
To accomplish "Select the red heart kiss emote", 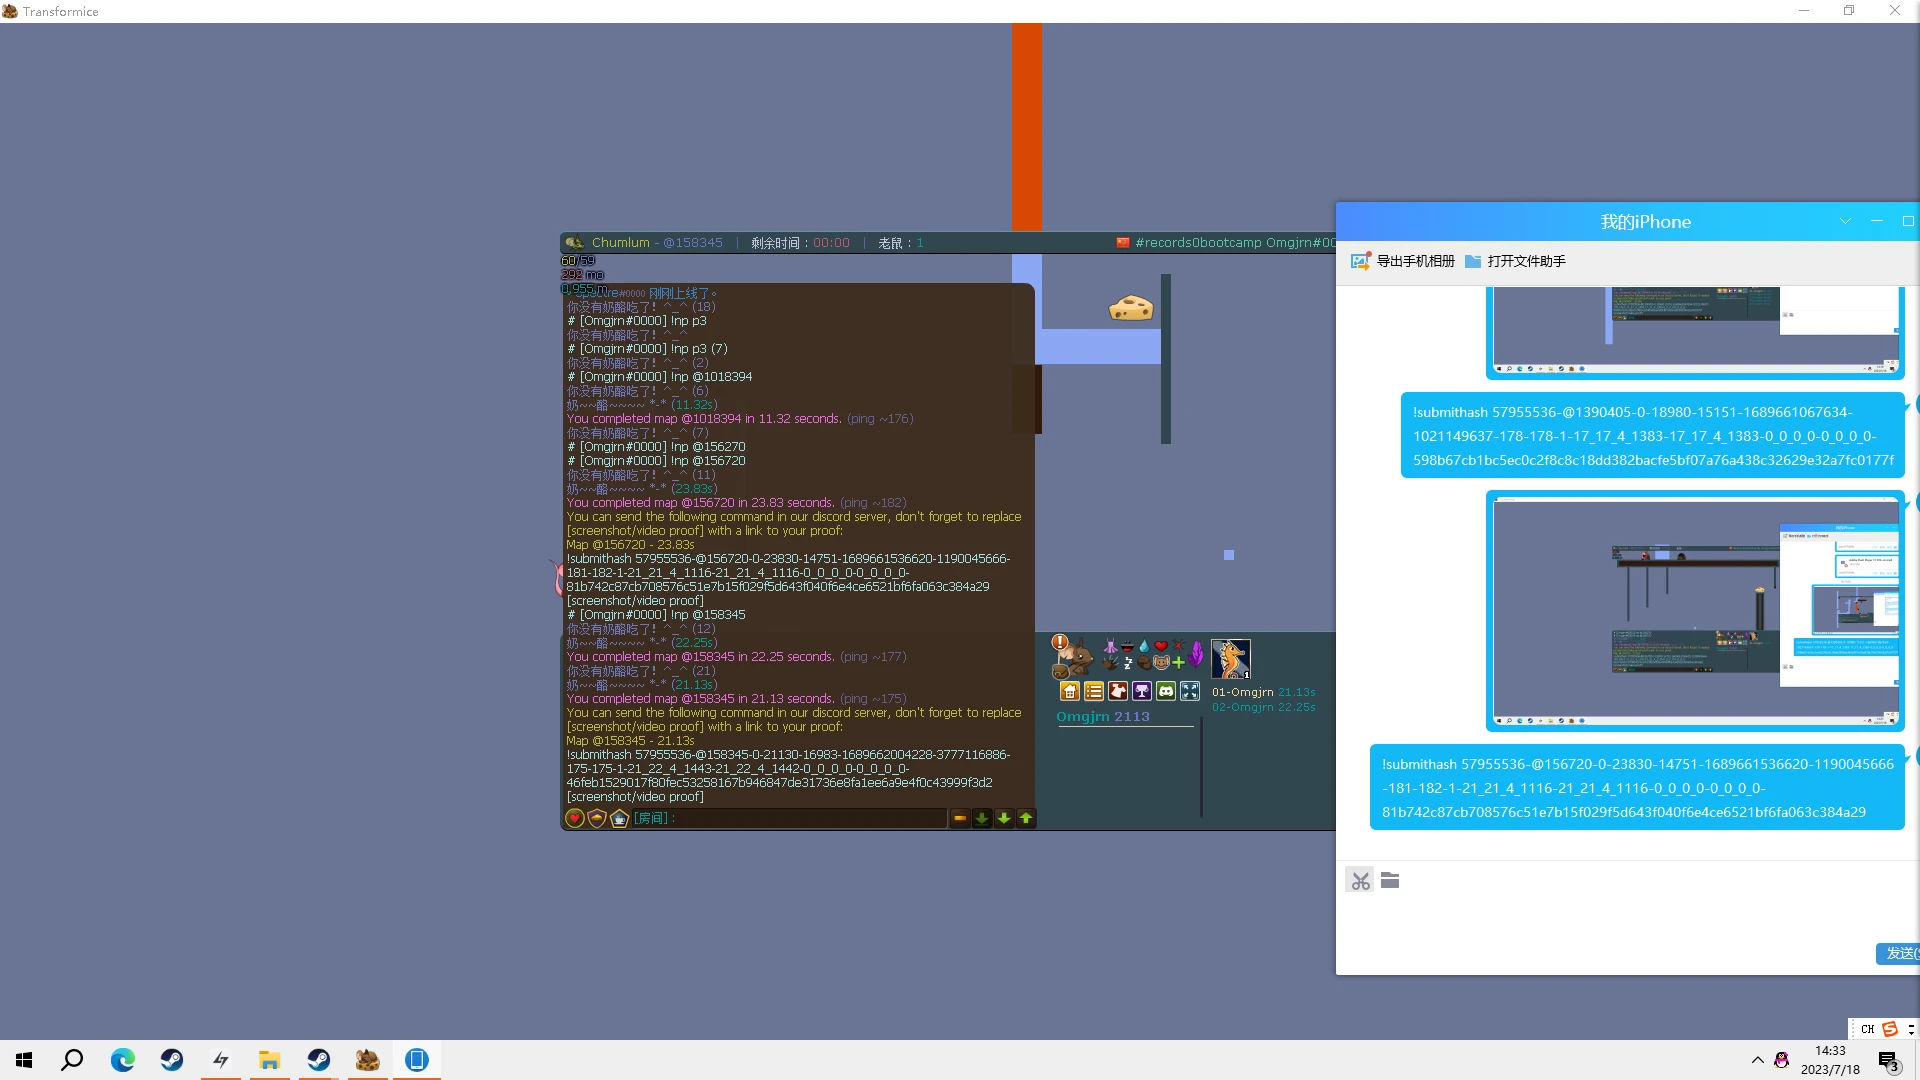I will tap(1161, 646).
